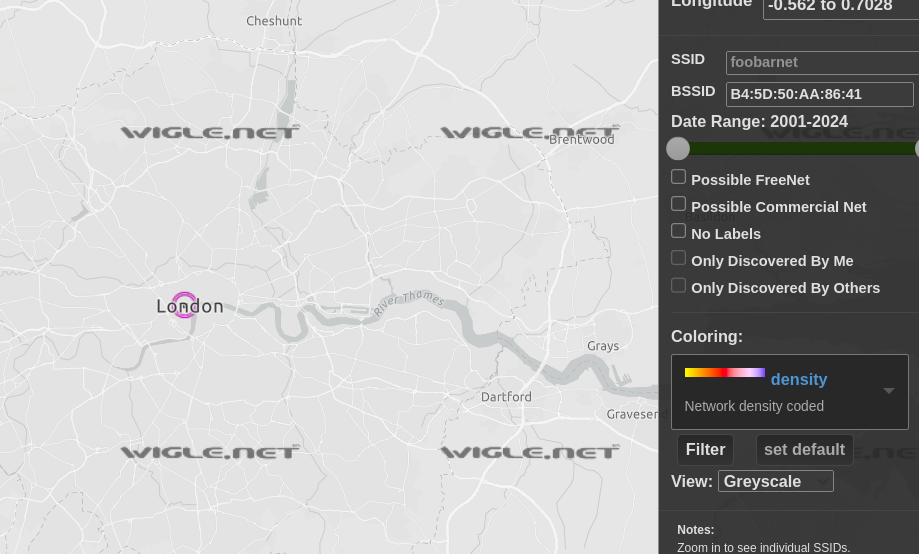The height and width of the screenshot is (554, 919).
Task: Enable the Possible FreeNet checkbox
Action: coord(678,177)
